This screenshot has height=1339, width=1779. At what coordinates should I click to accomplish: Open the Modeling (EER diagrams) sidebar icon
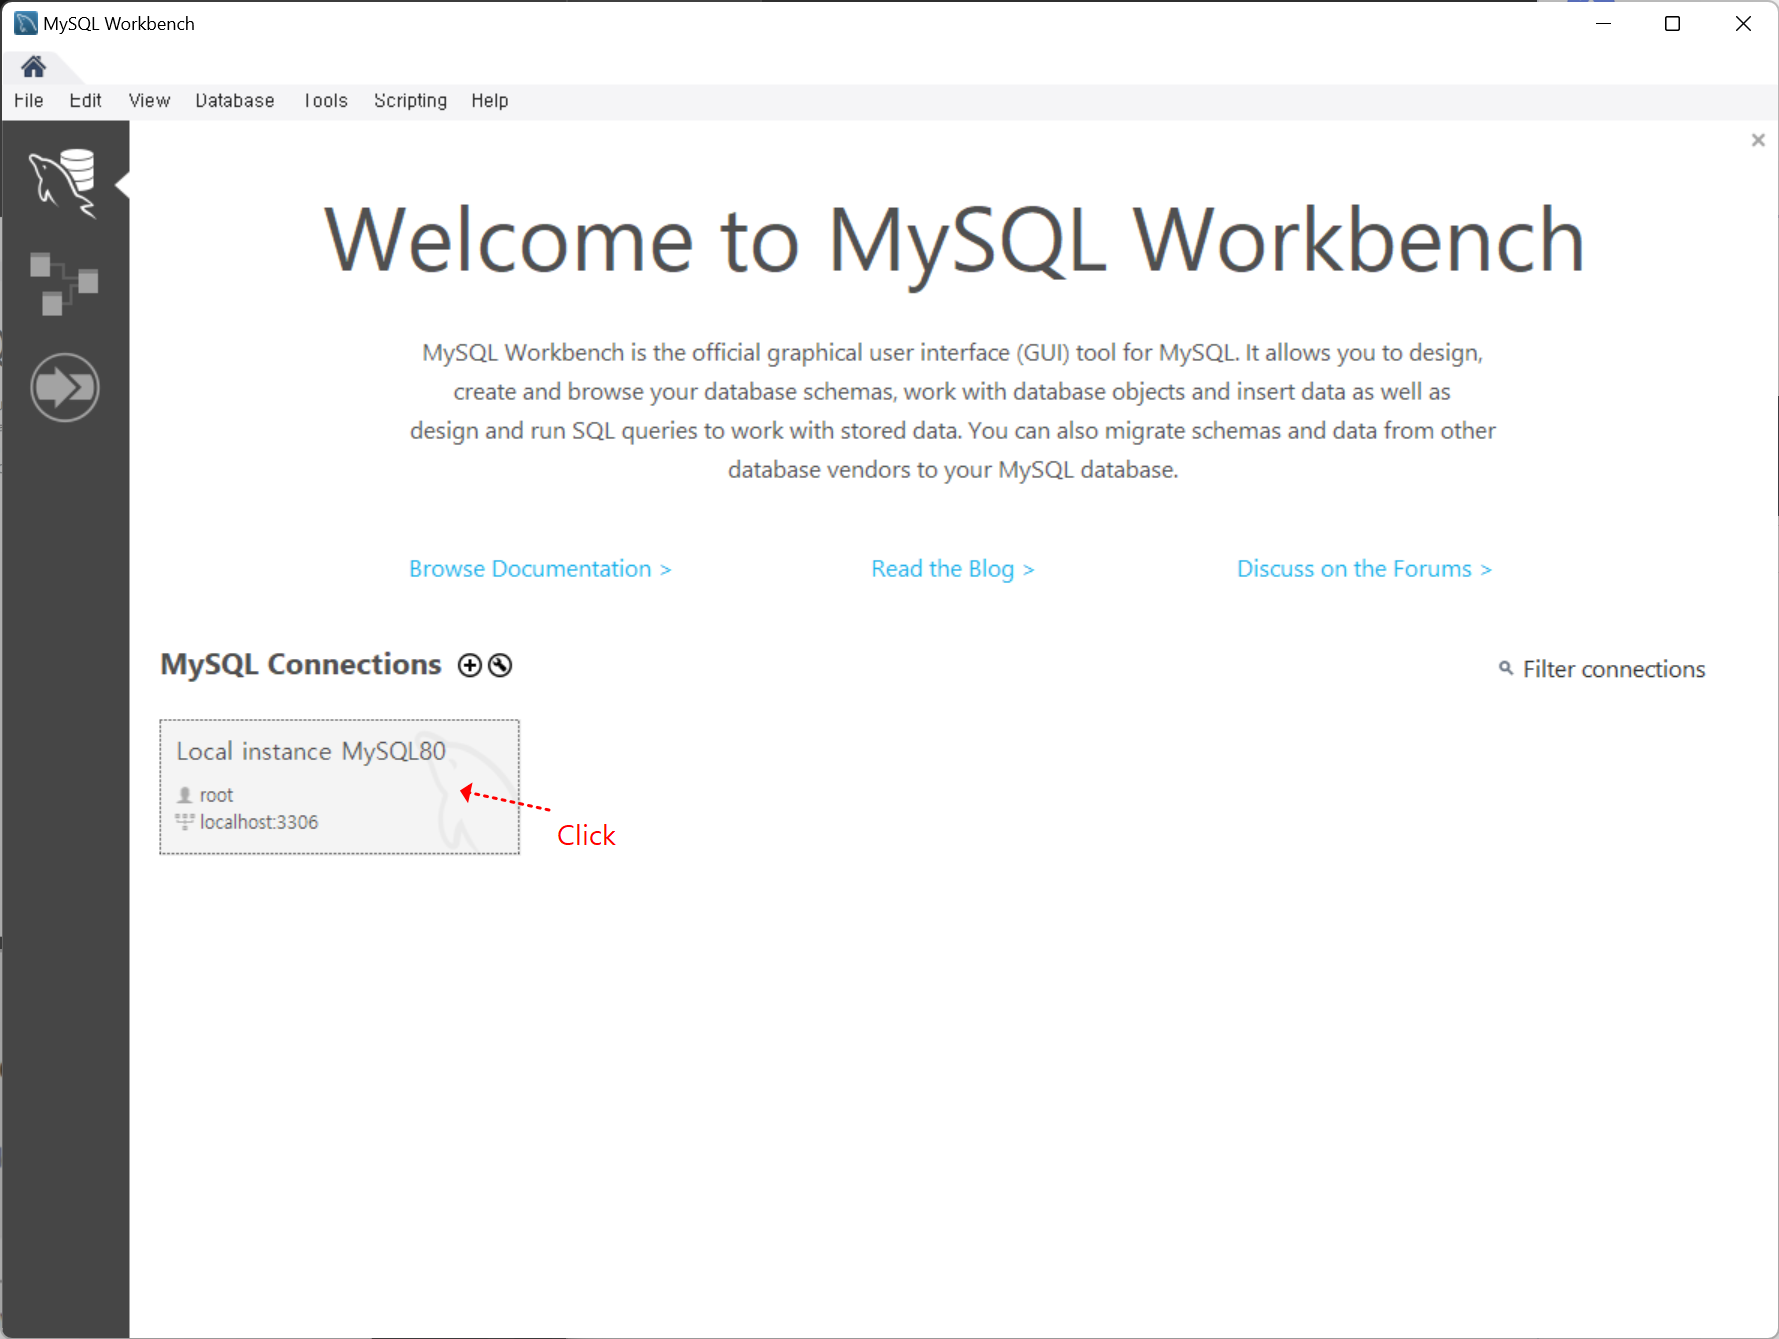[64, 284]
